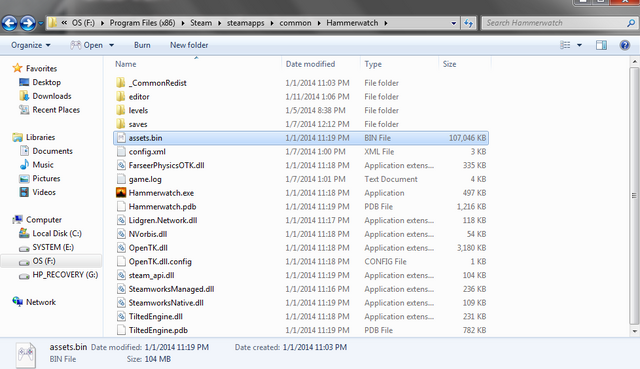Select the OpenTK.dll icon
This screenshot has height=369, width=640.
[121, 248]
